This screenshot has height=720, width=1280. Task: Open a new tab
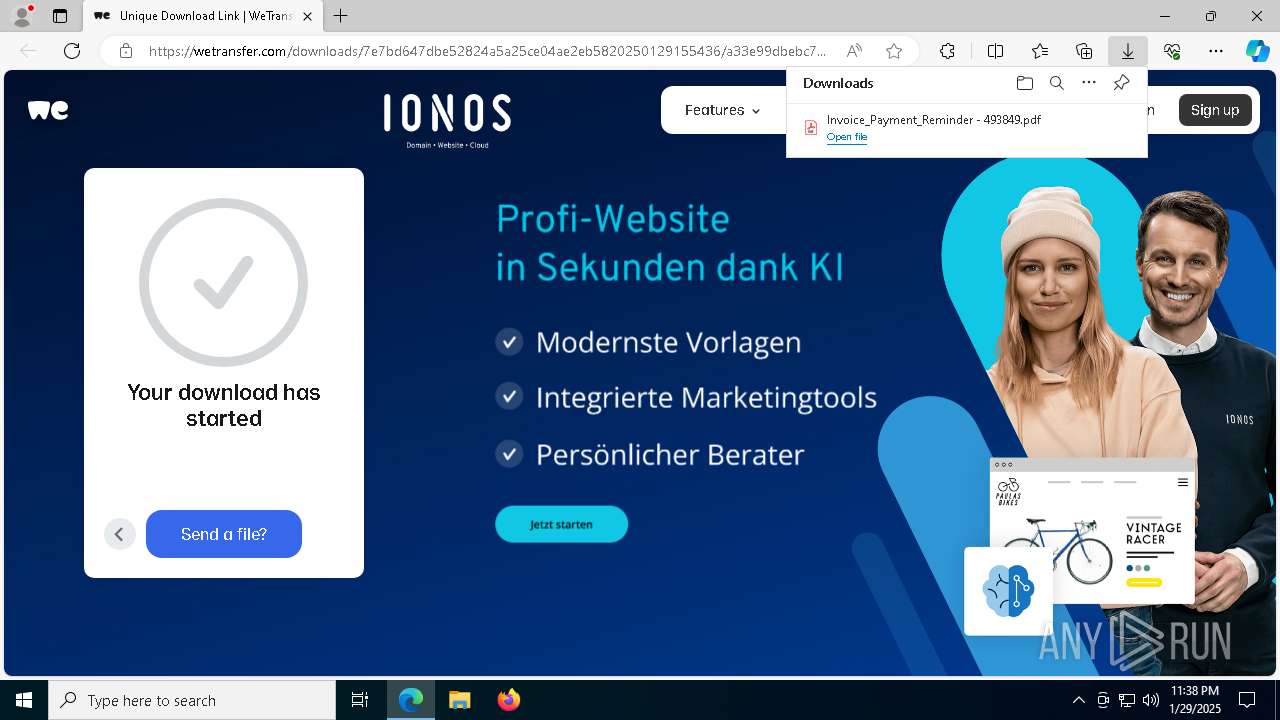341,16
